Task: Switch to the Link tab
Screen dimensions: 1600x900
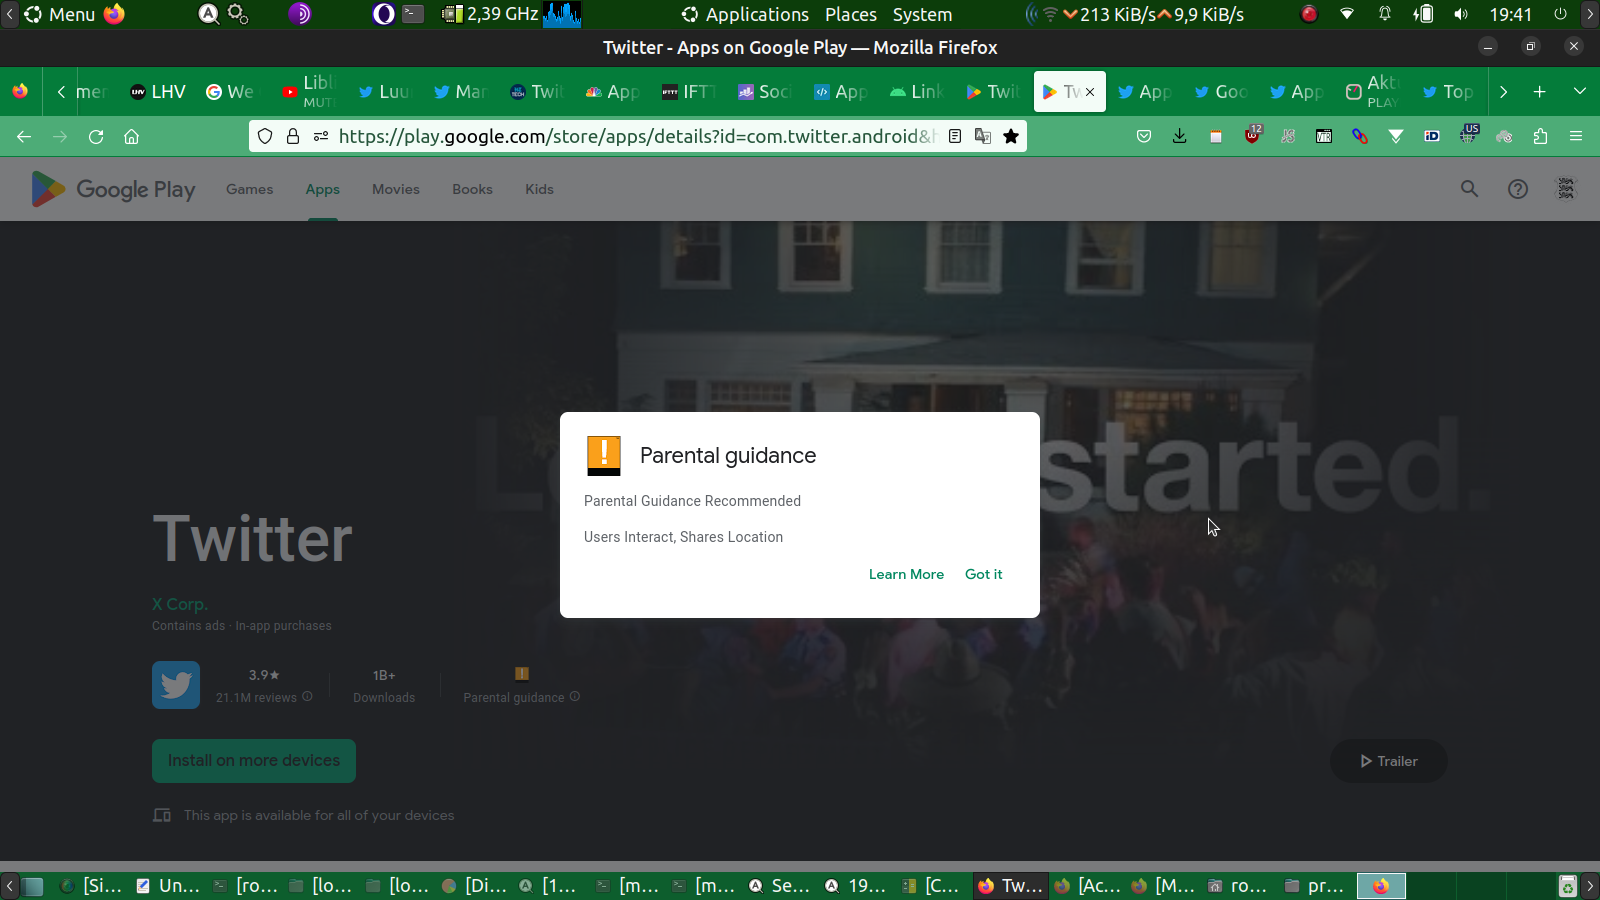Action: [x=918, y=92]
